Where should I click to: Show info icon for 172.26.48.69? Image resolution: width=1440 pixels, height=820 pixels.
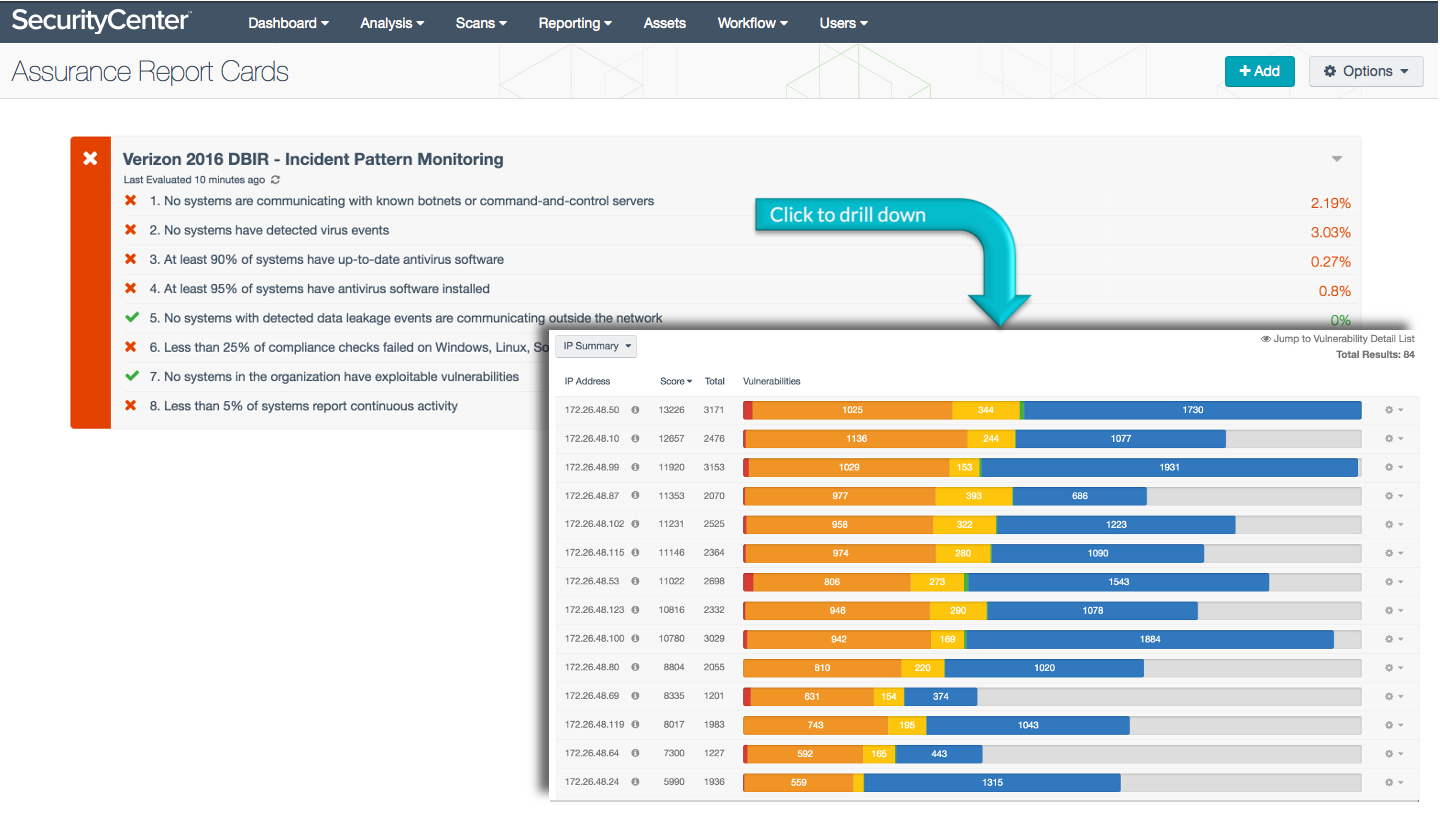[x=635, y=696]
